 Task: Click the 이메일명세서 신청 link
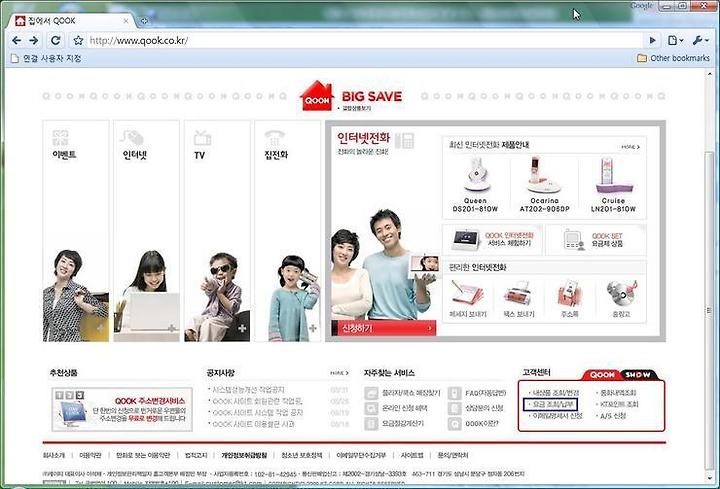[557, 416]
